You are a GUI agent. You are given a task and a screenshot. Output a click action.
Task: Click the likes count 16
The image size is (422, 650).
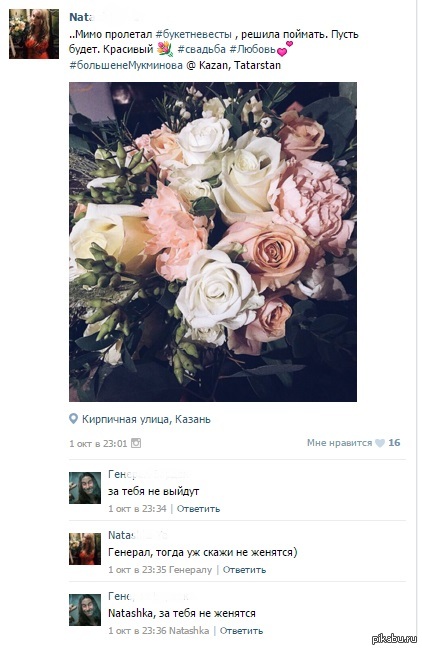click(x=394, y=443)
